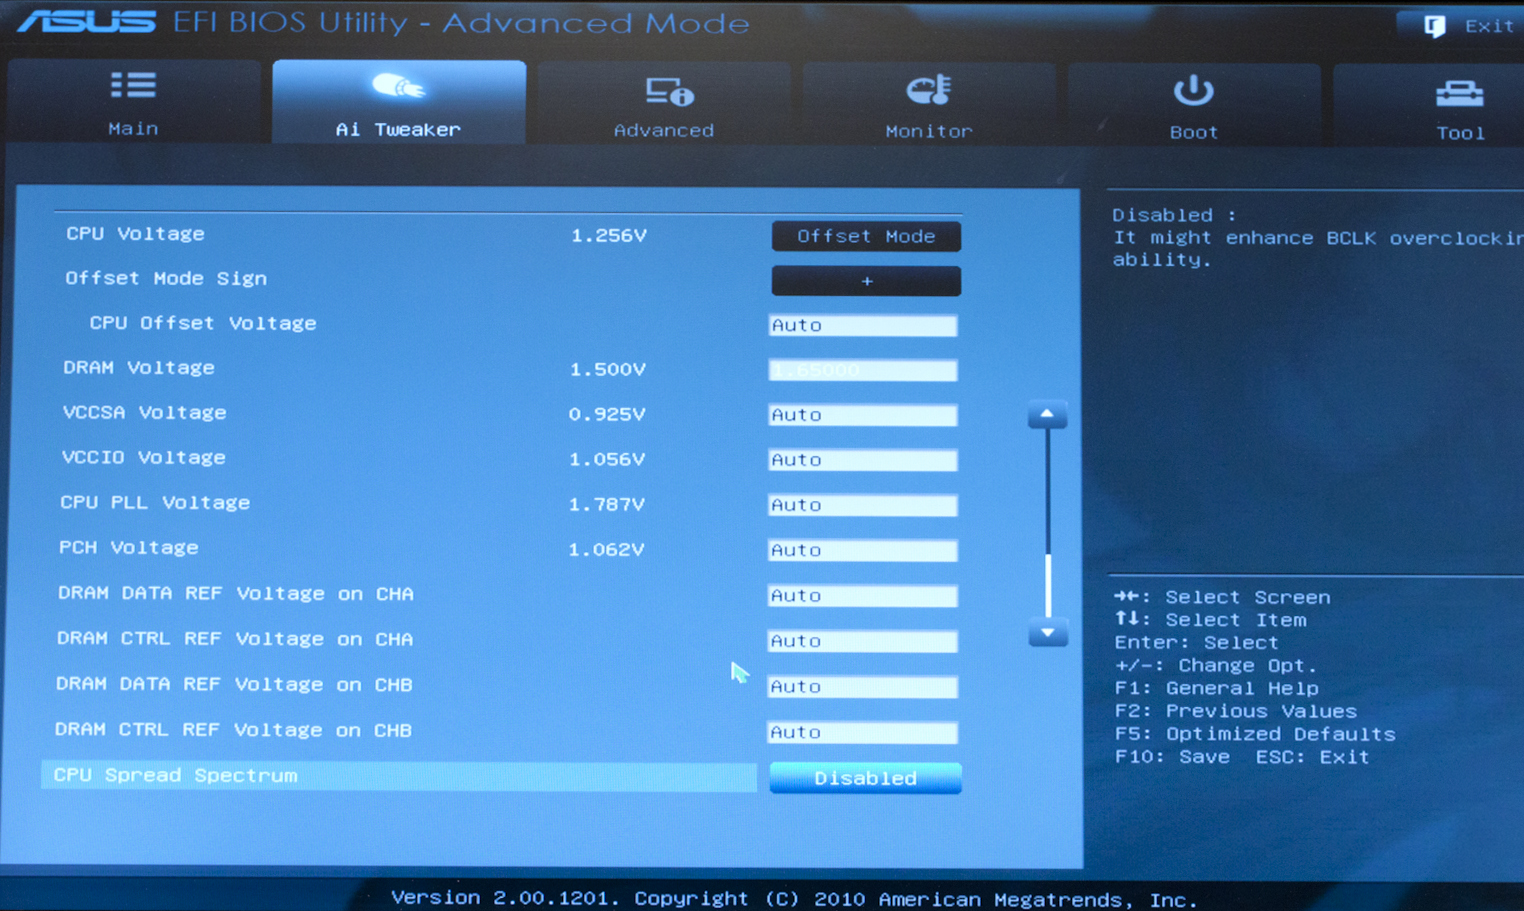Click the VCCSA Voltage Auto field
1524x911 pixels.
coord(862,415)
